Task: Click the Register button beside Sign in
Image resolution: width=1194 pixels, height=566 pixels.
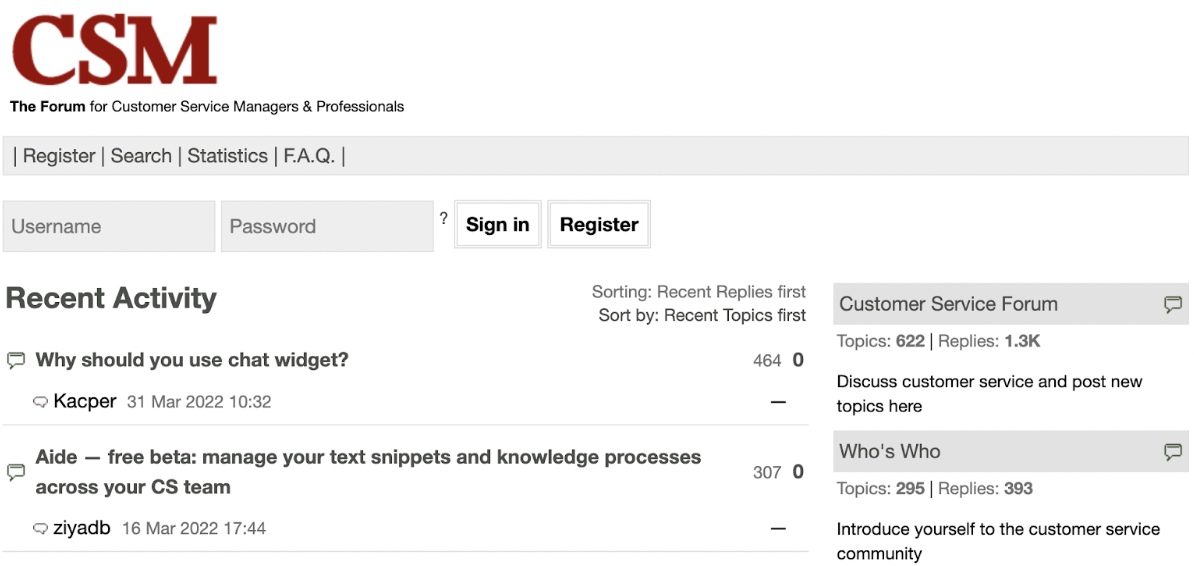Action: click(599, 225)
